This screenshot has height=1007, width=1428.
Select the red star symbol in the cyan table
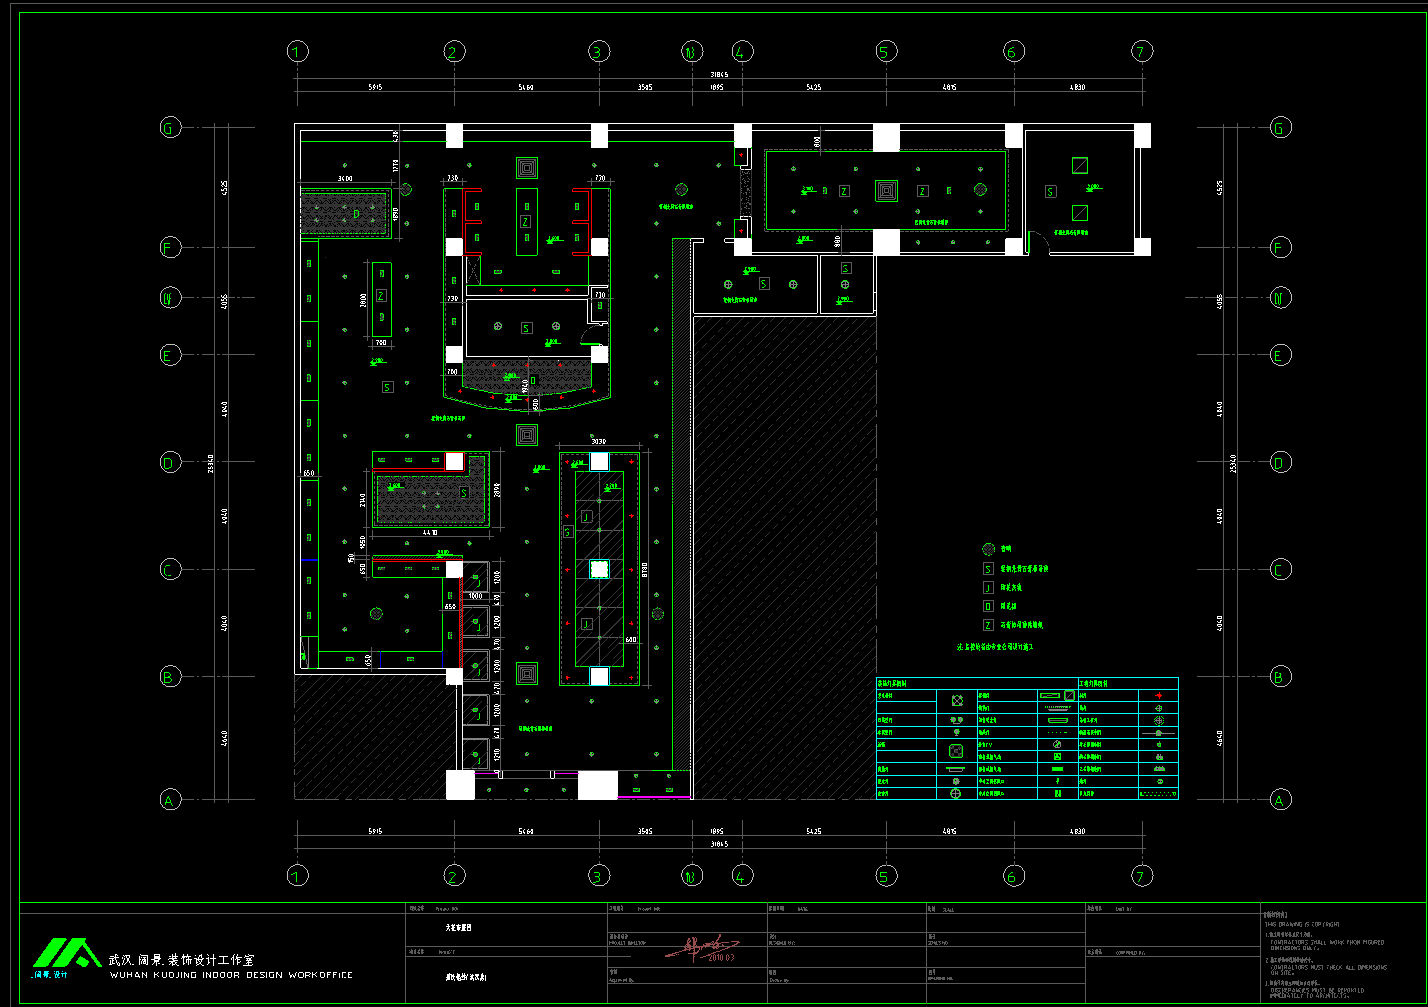1158,695
